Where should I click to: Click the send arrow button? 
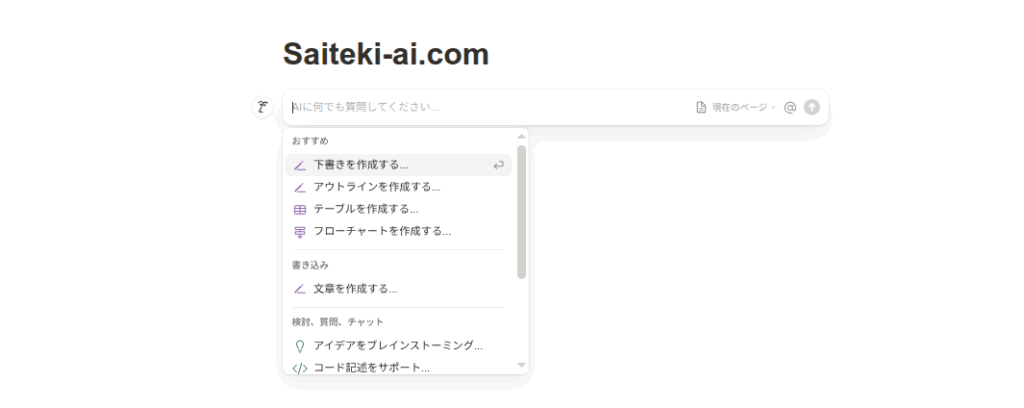point(812,107)
